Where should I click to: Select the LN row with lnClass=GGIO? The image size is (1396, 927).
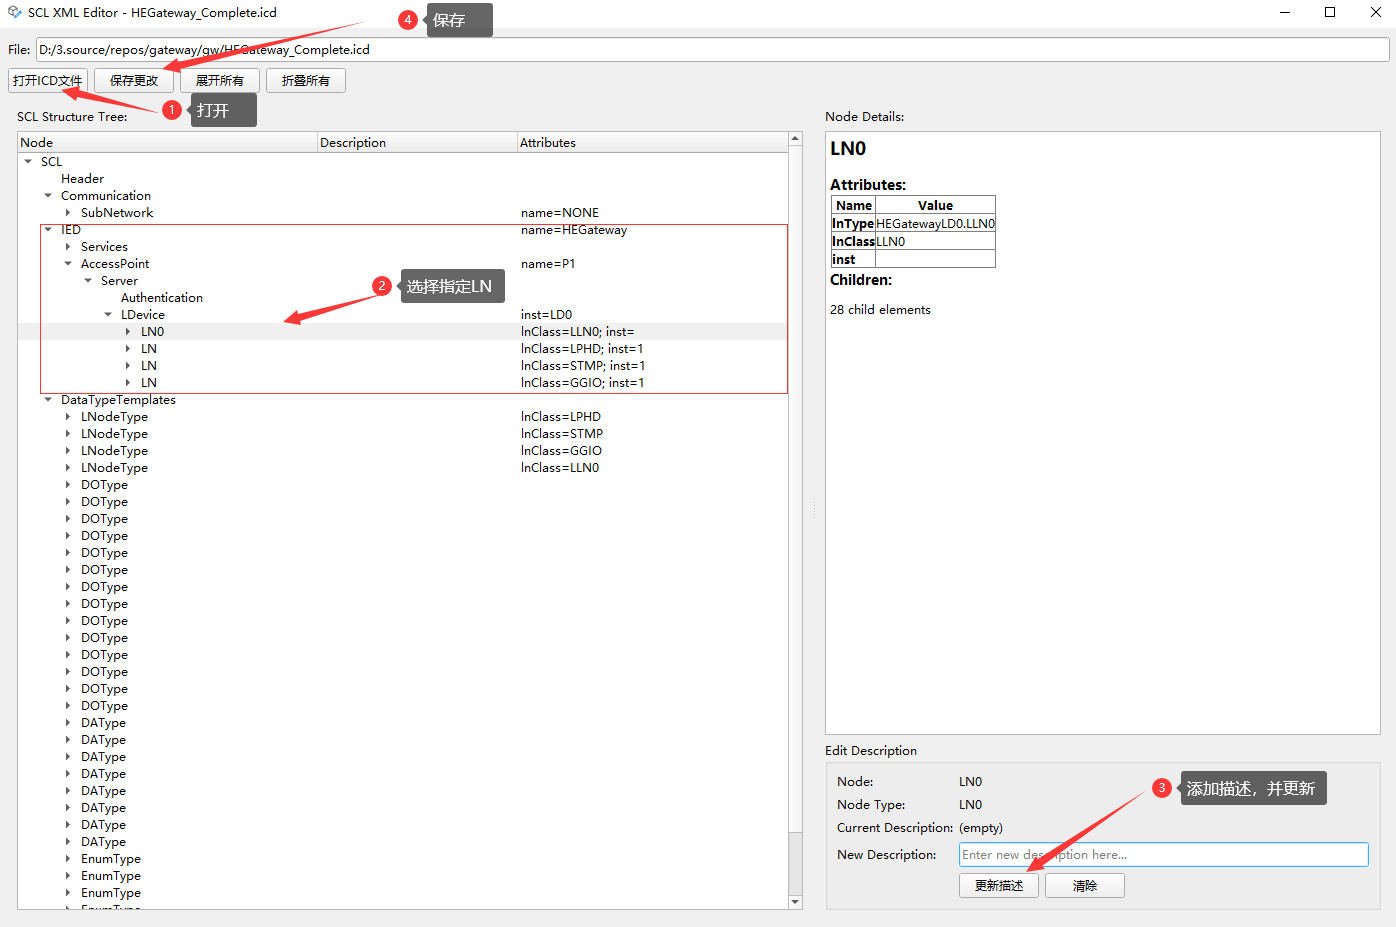click(149, 383)
